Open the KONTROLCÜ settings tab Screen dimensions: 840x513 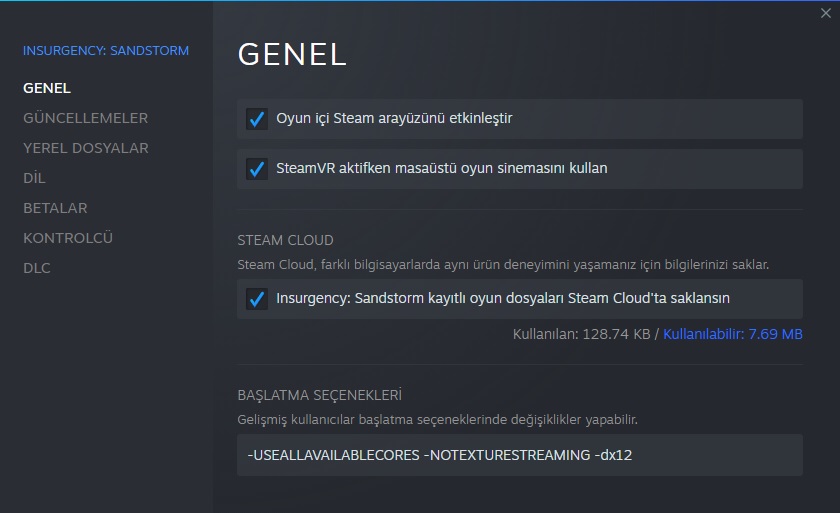pos(68,238)
